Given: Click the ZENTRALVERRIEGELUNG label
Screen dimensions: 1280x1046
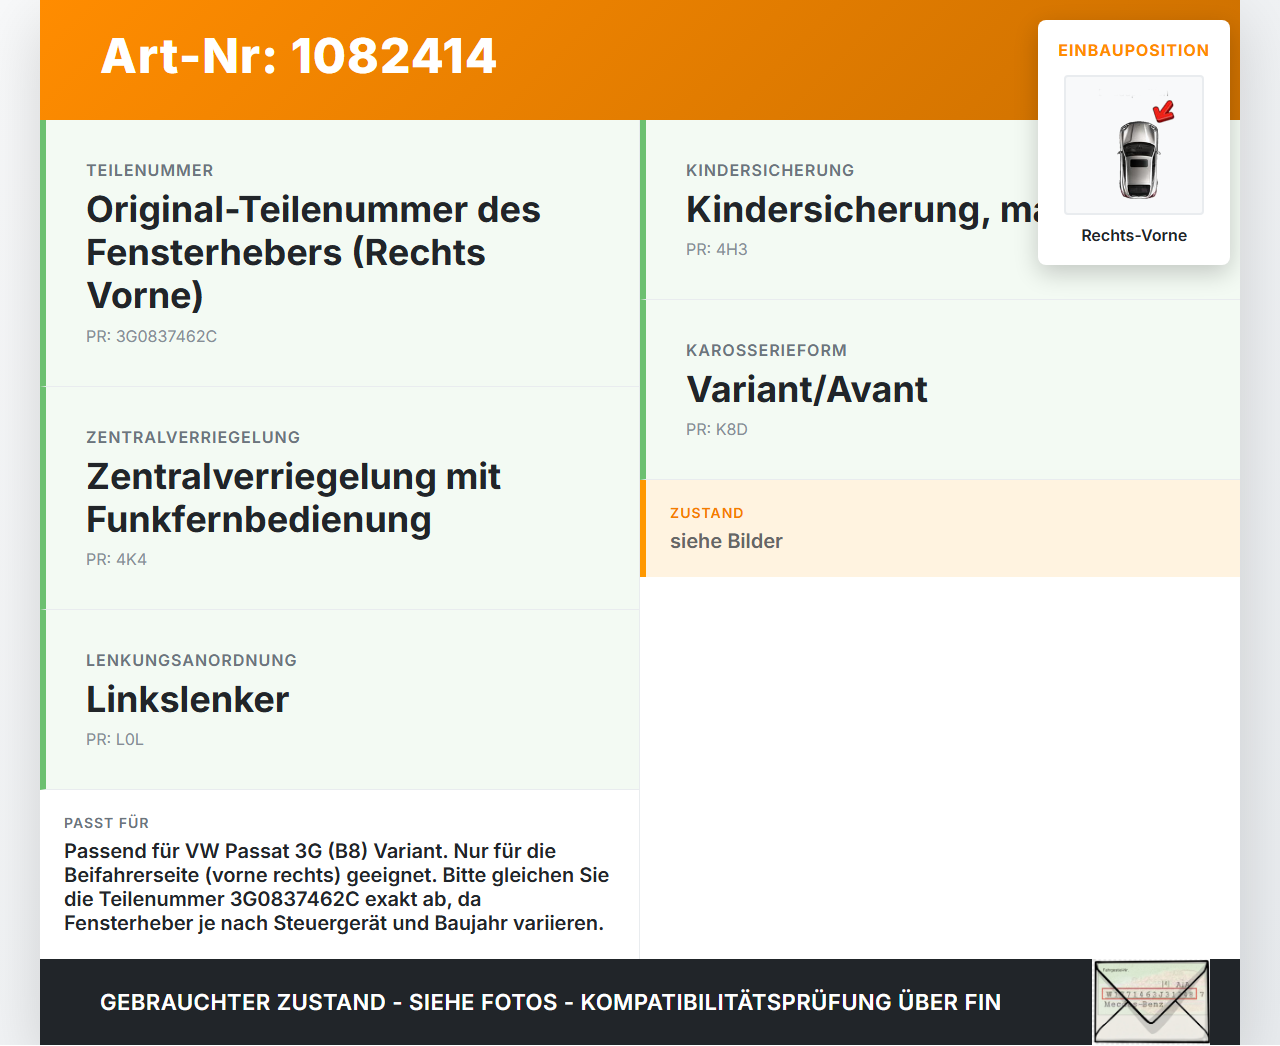Looking at the screenshot, I should point(193,437).
